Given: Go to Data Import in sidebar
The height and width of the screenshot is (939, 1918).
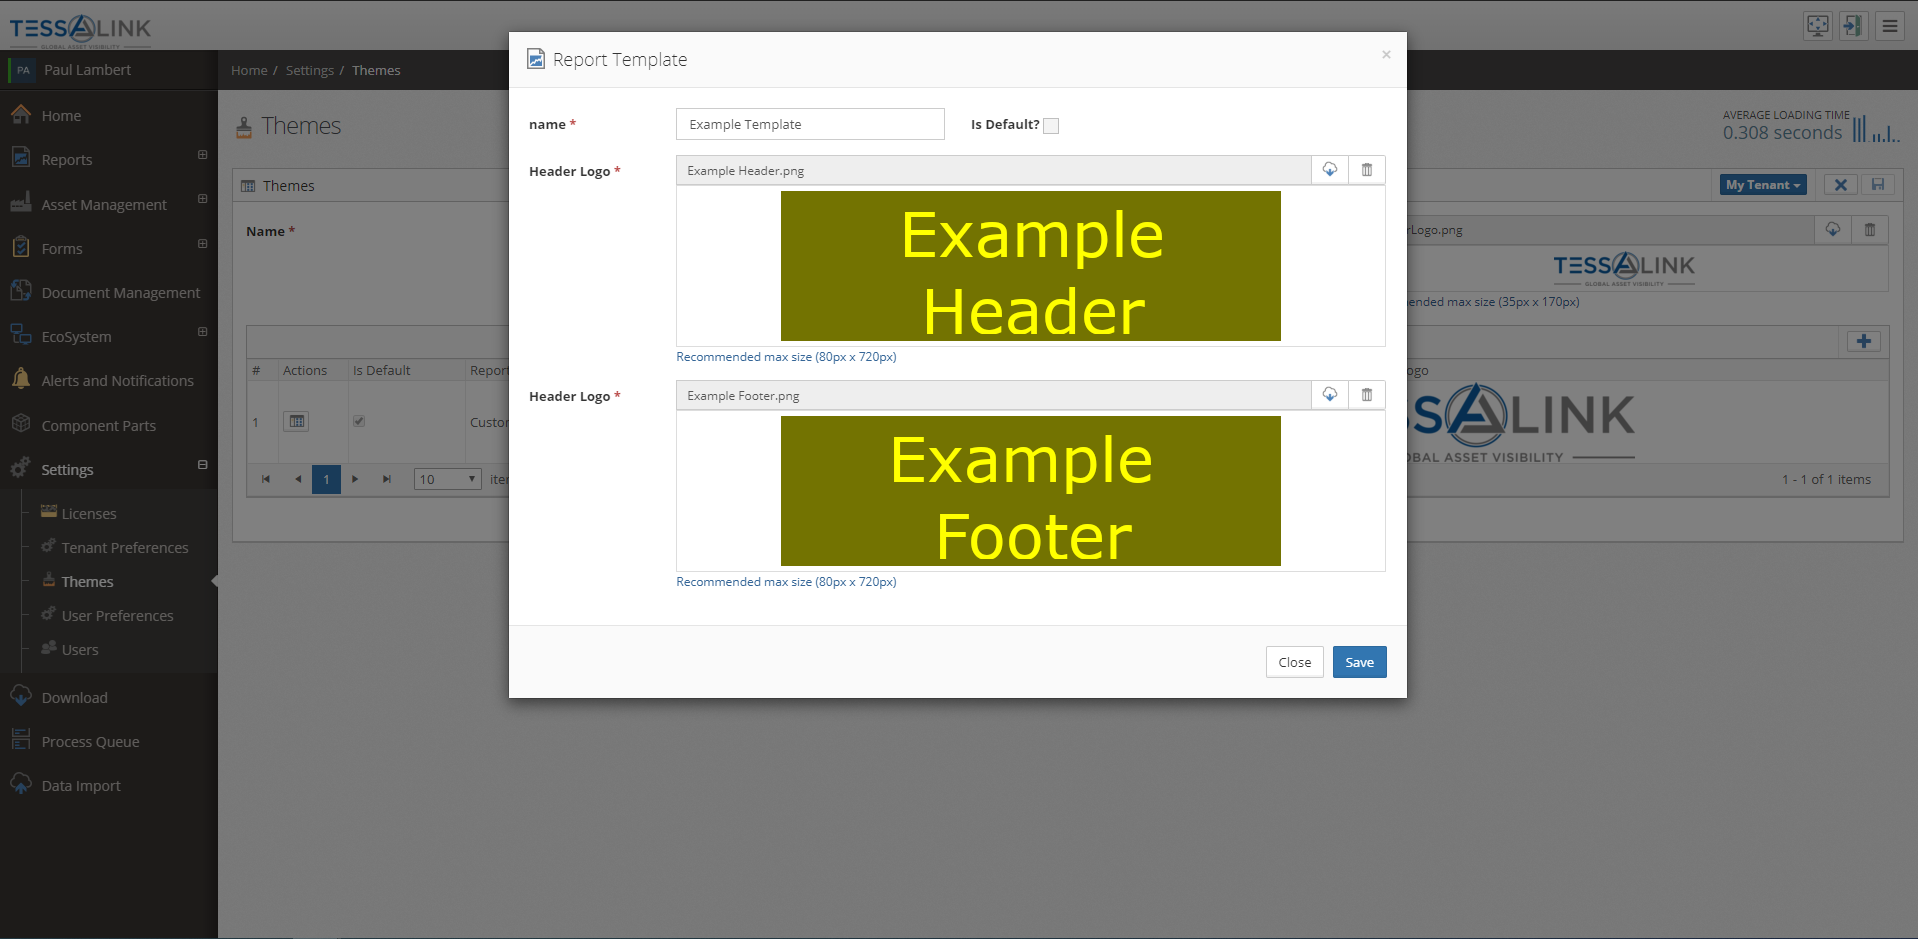Looking at the screenshot, I should click(x=81, y=786).
